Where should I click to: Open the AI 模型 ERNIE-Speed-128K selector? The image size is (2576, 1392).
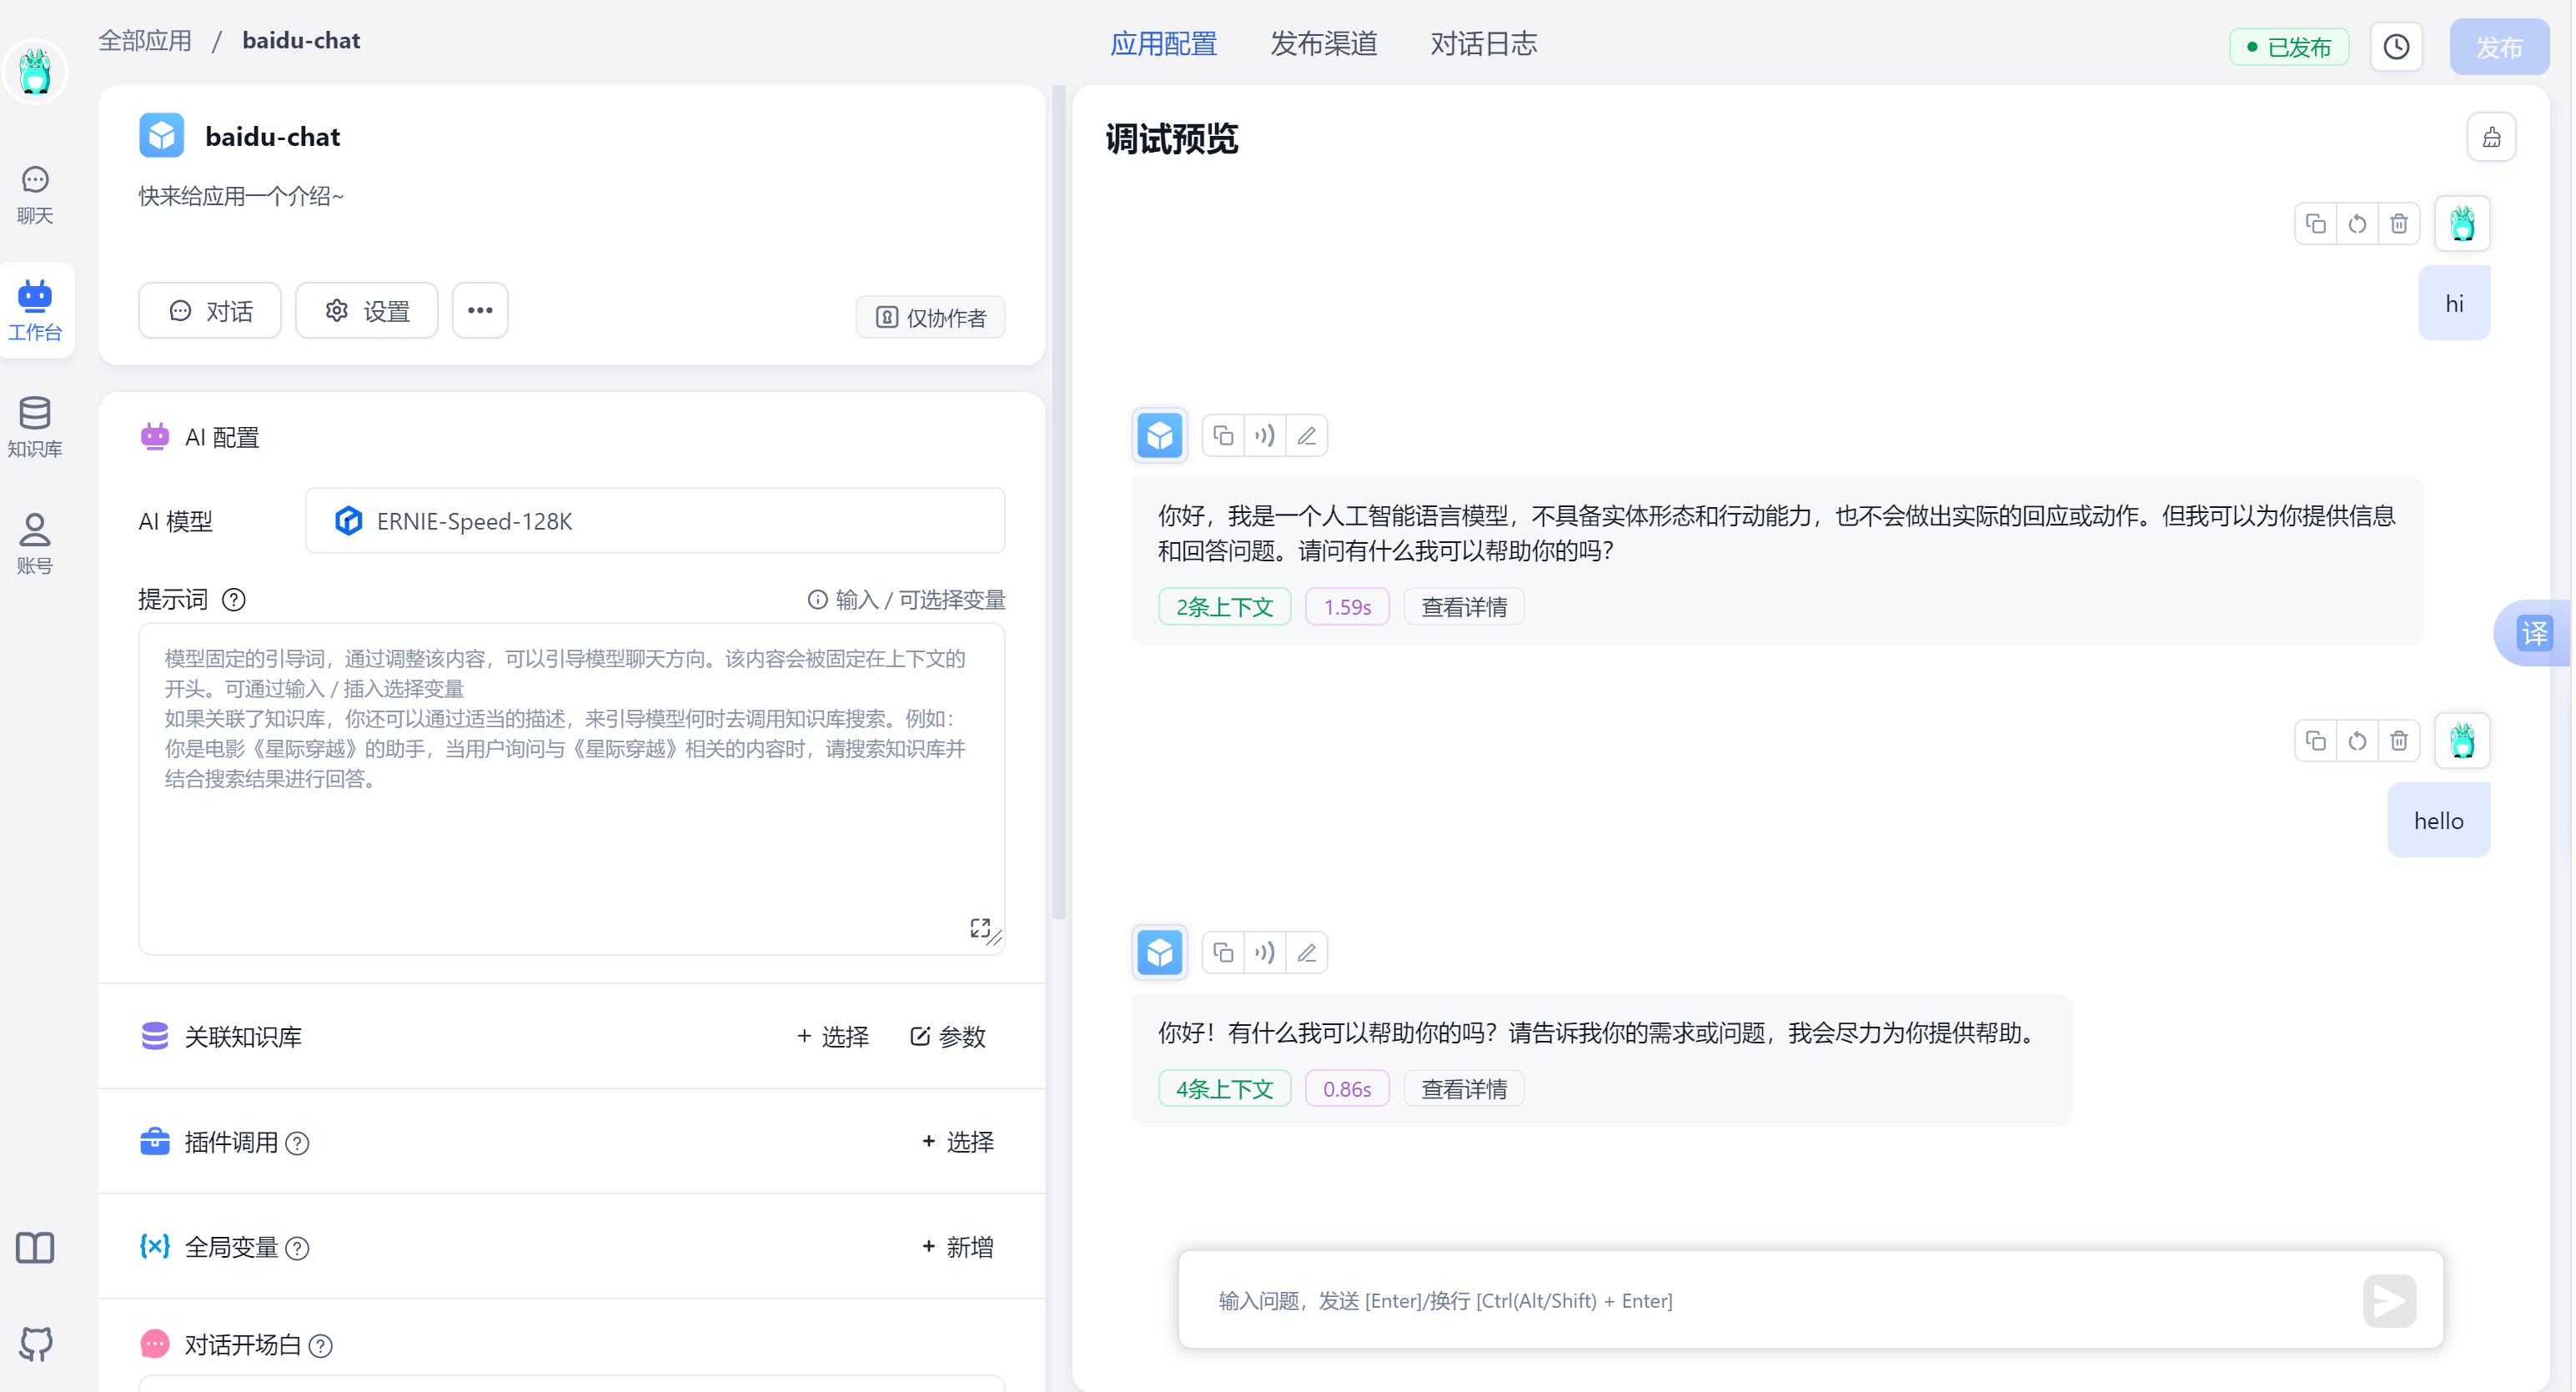pyautogui.click(x=655, y=520)
